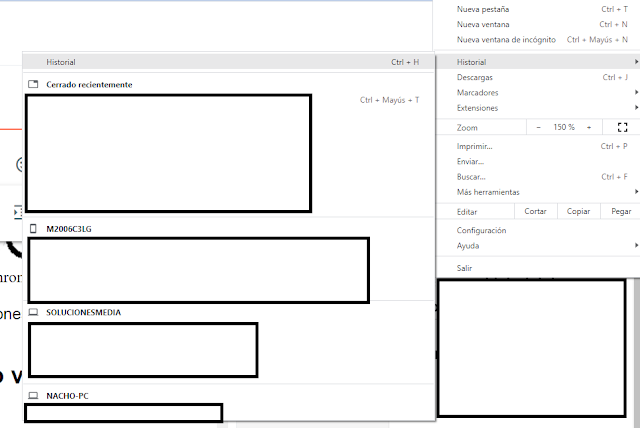
Task: Expand the Extensiones submenu
Action: pos(477,108)
